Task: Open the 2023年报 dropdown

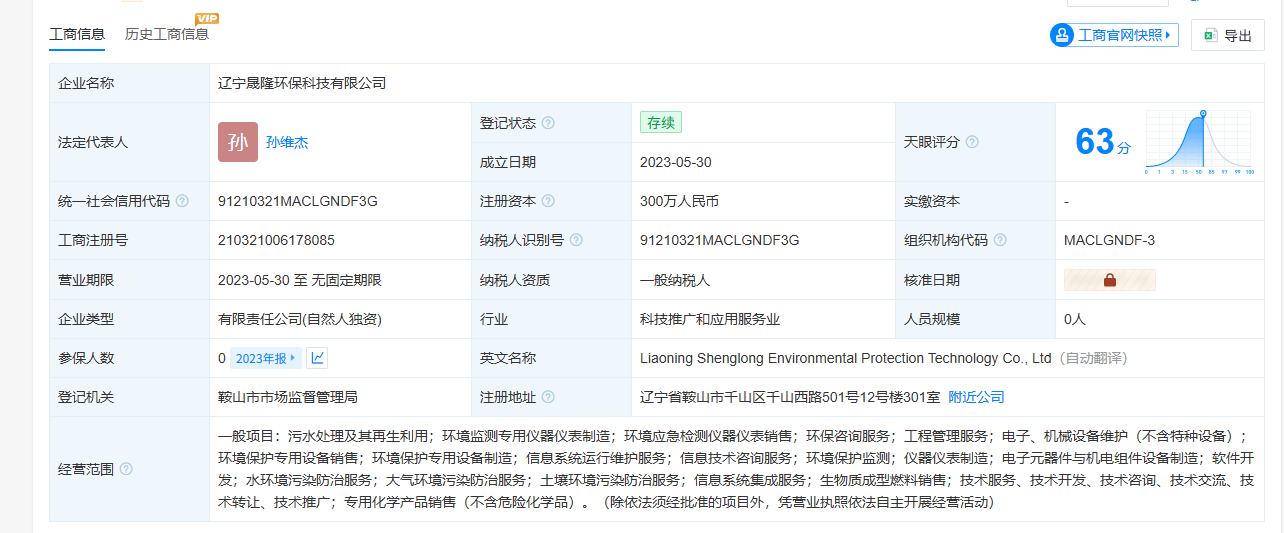Action: 265,358
